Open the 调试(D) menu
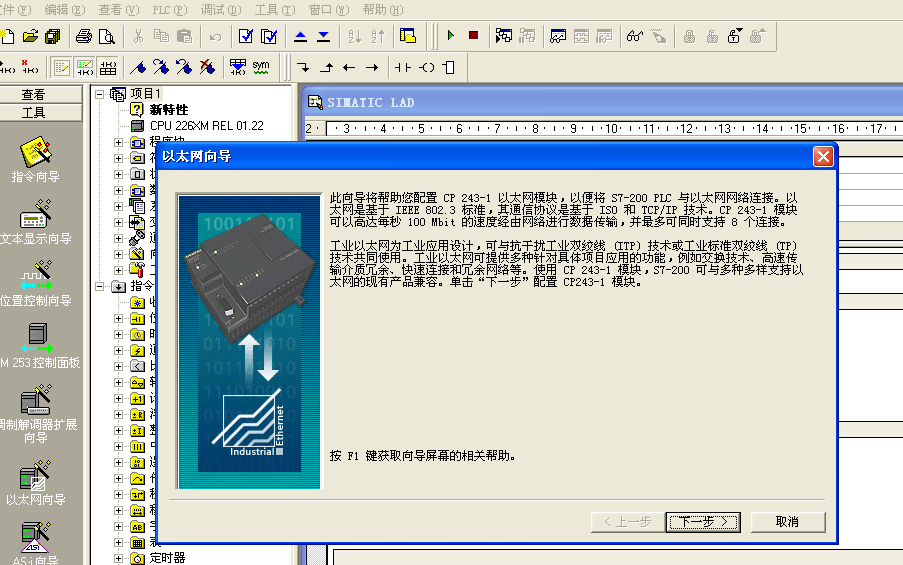Image resolution: width=903 pixels, height=565 pixels. coord(221,10)
